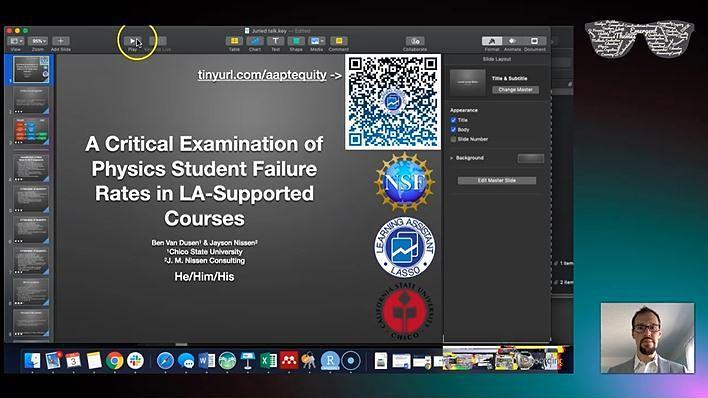
Task: Select slide 9 thumbnail in navigator
Action: 31,323
